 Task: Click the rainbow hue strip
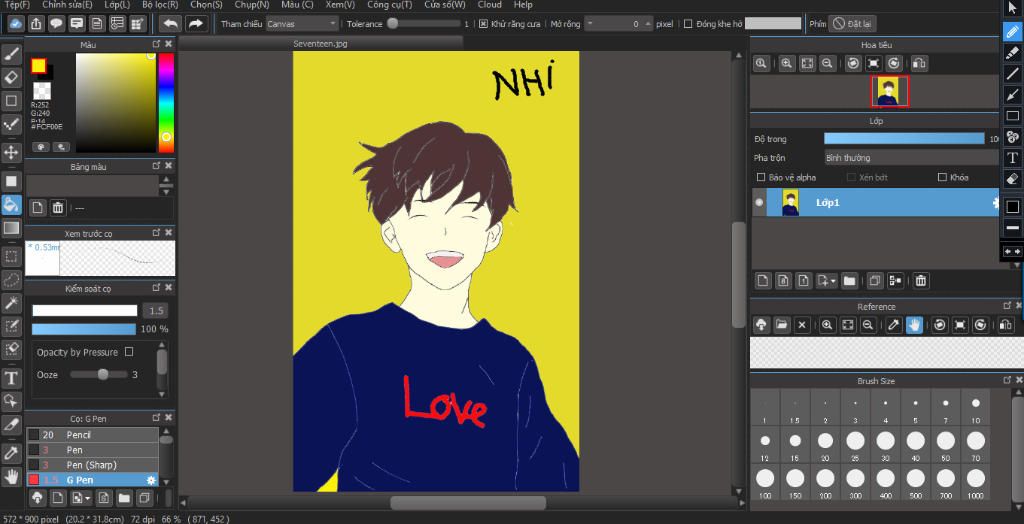(x=166, y=103)
